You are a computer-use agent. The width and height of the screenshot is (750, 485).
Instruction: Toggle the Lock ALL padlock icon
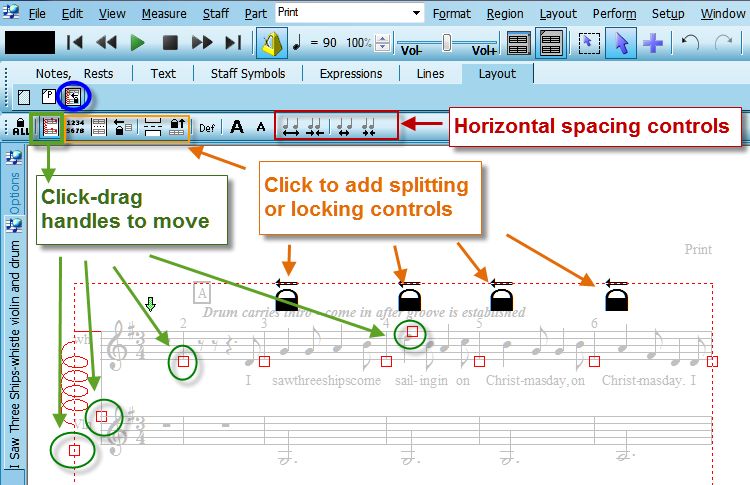pyautogui.click(x=19, y=127)
